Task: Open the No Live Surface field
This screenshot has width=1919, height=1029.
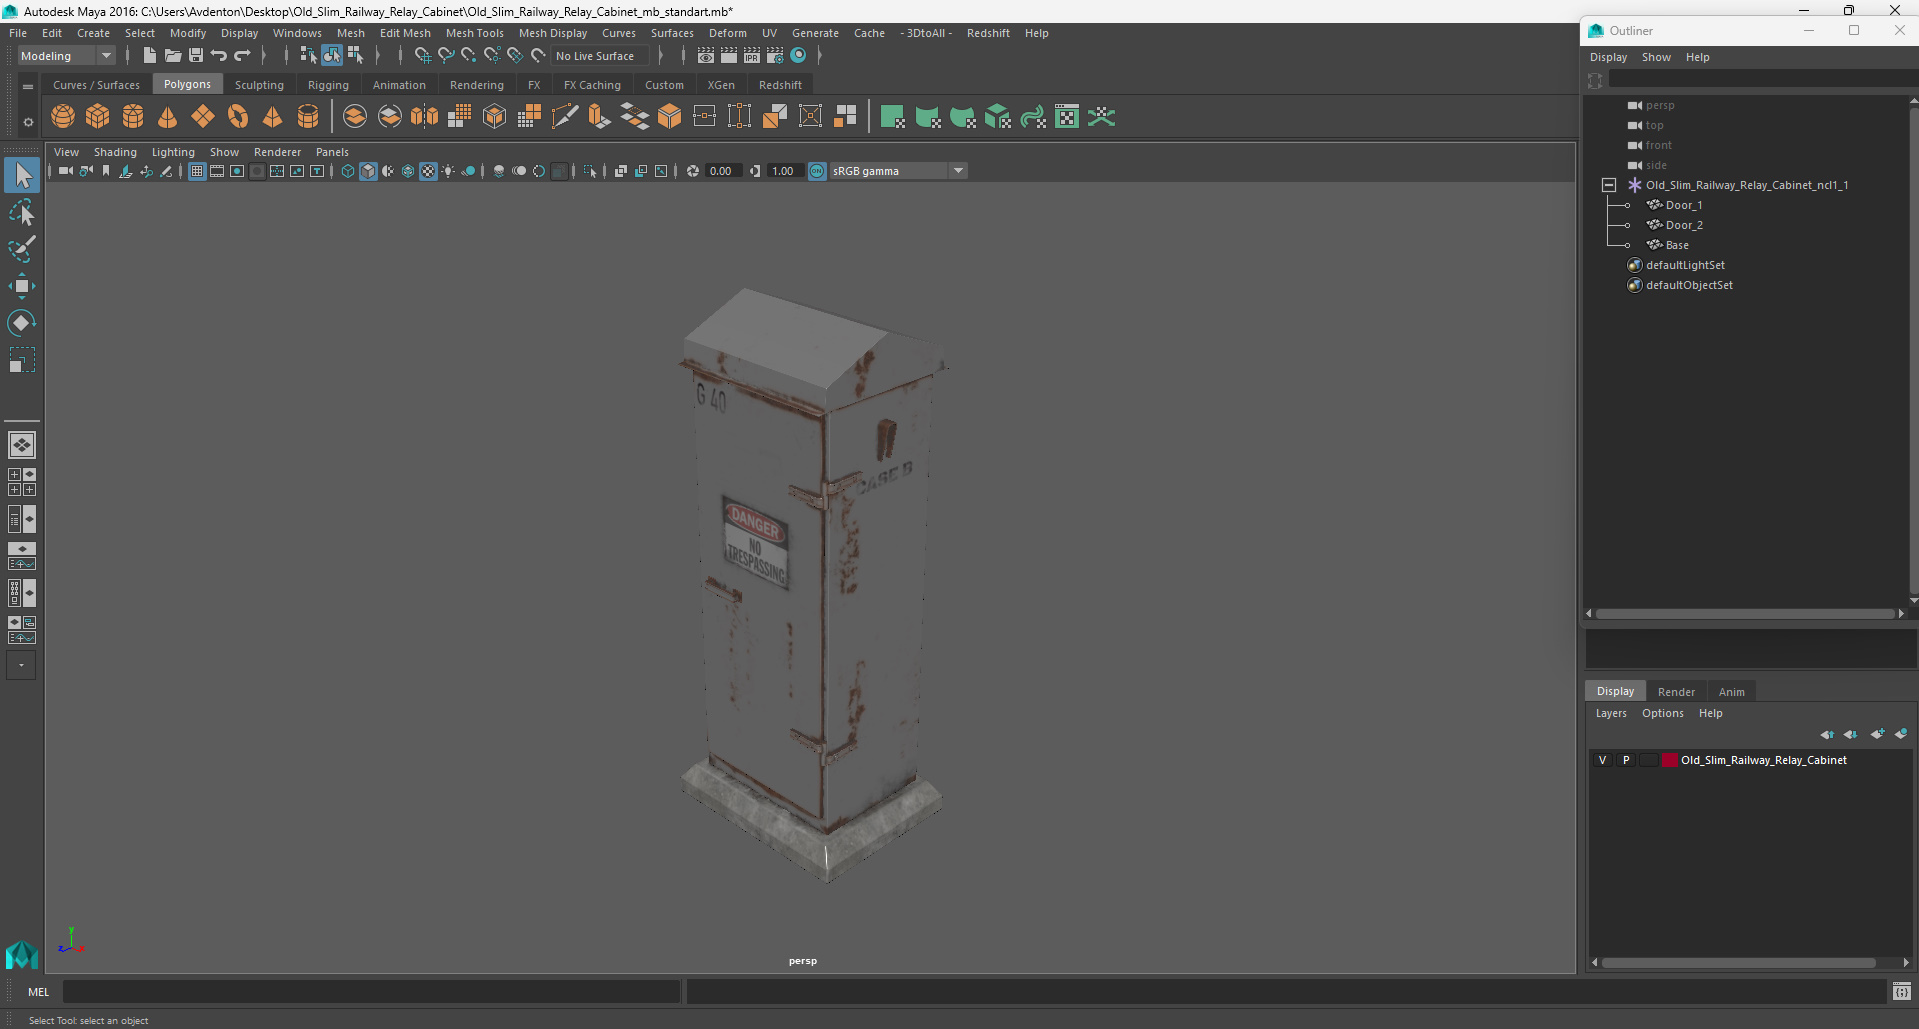Action: click(600, 56)
